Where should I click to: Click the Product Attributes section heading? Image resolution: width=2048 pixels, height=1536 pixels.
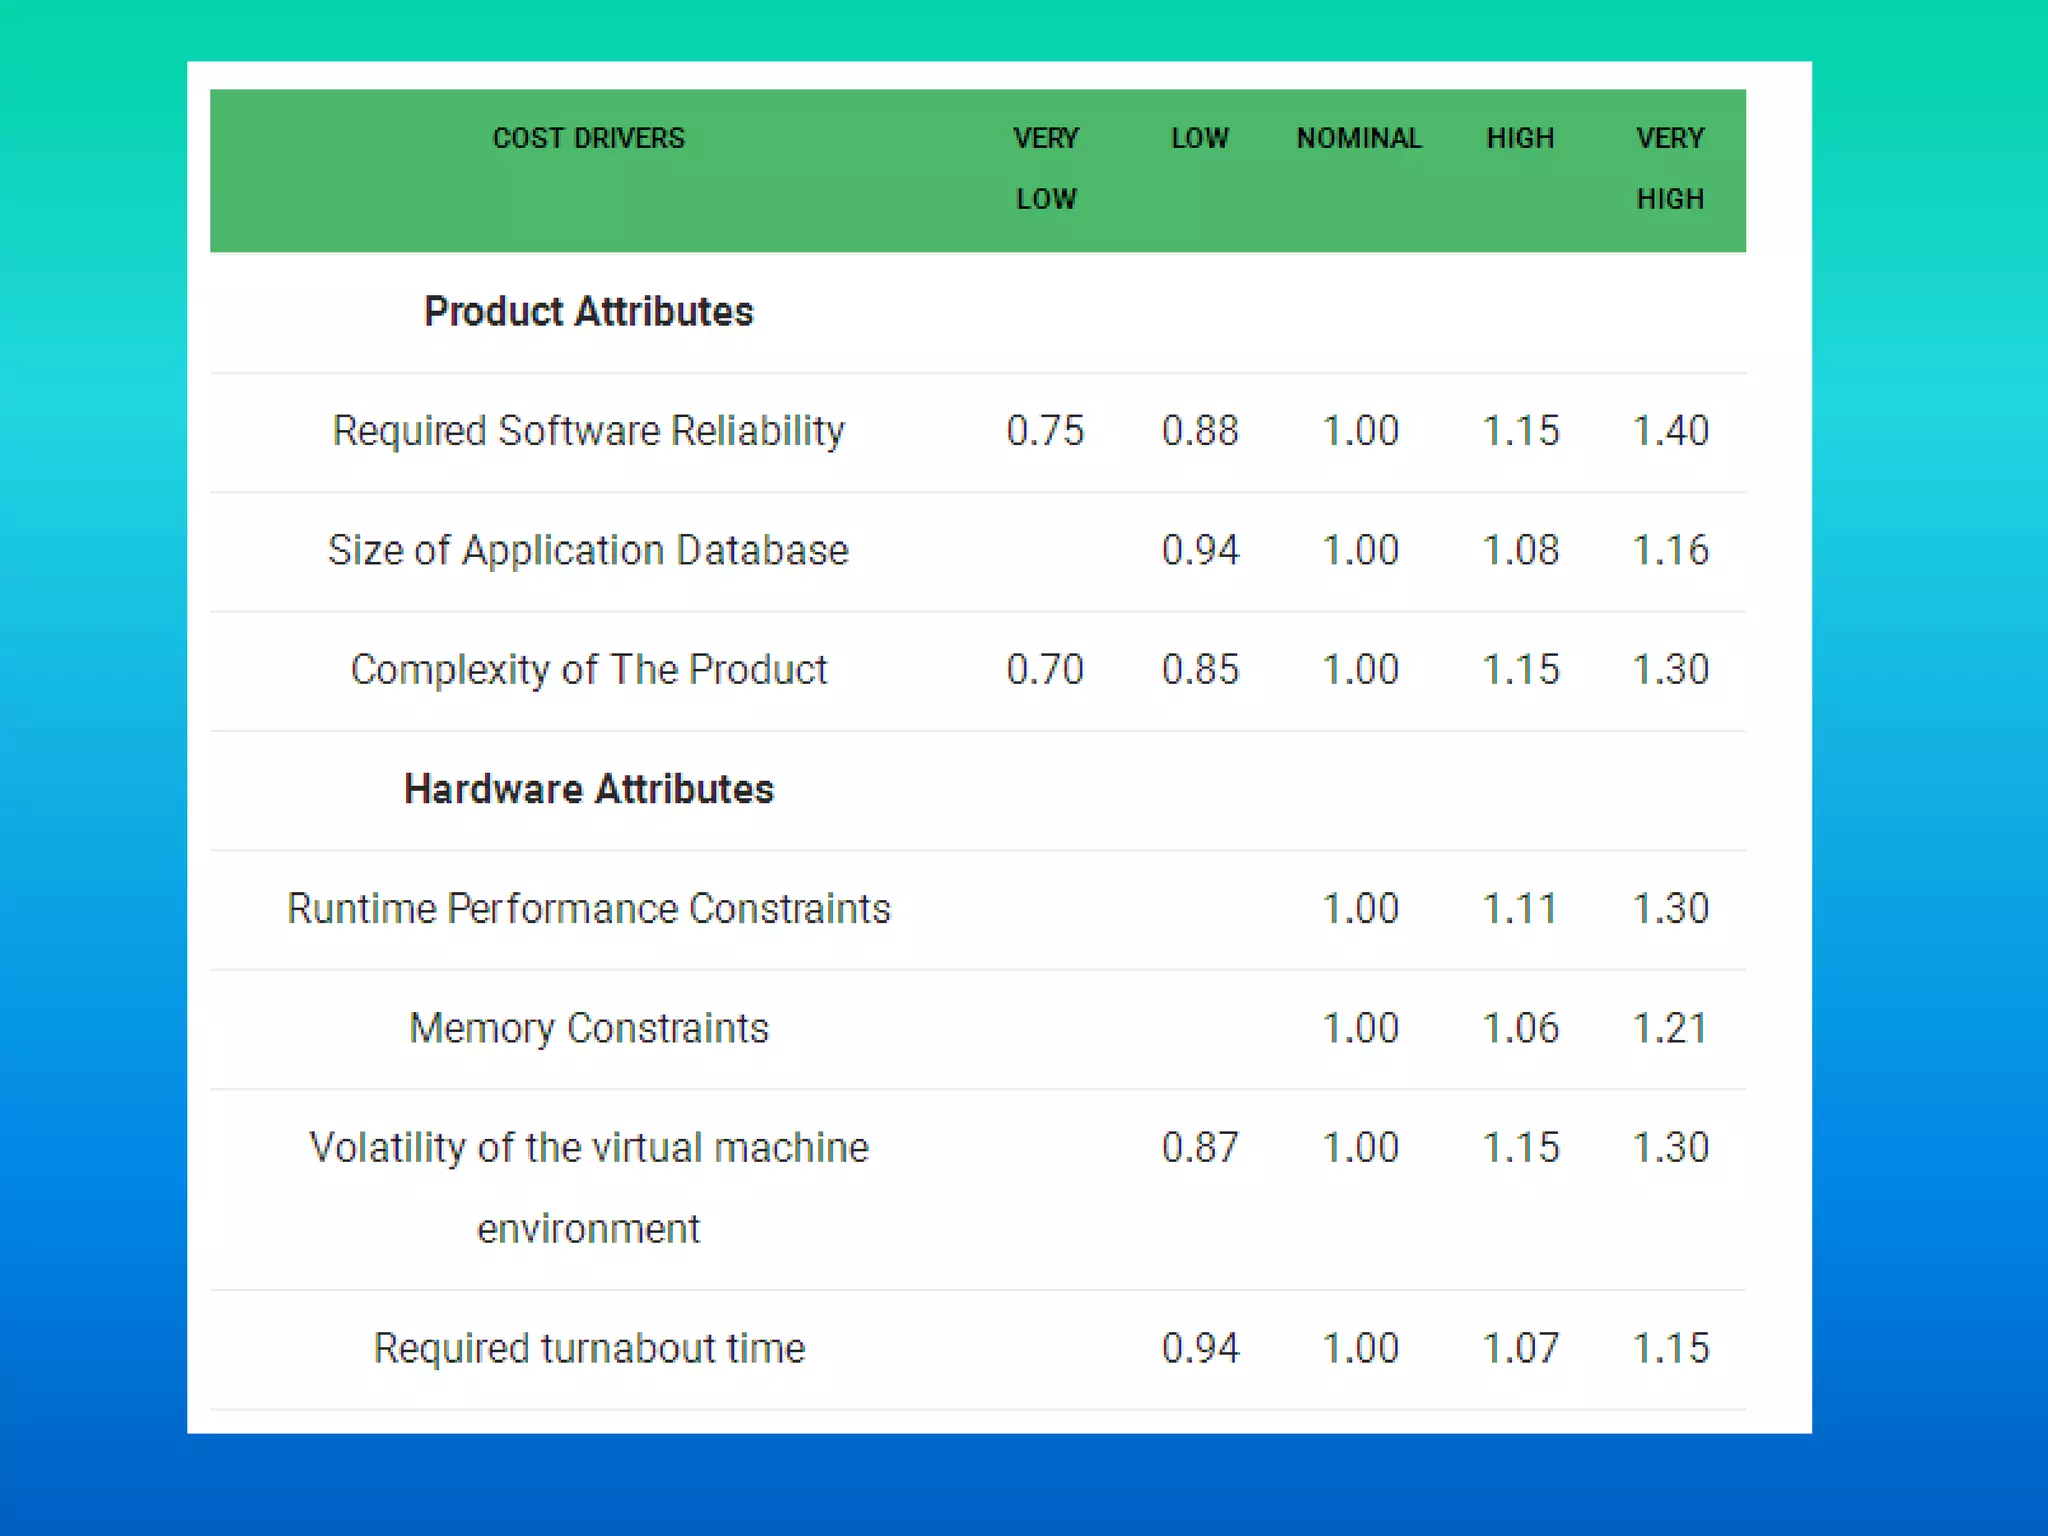pos(588,312)
